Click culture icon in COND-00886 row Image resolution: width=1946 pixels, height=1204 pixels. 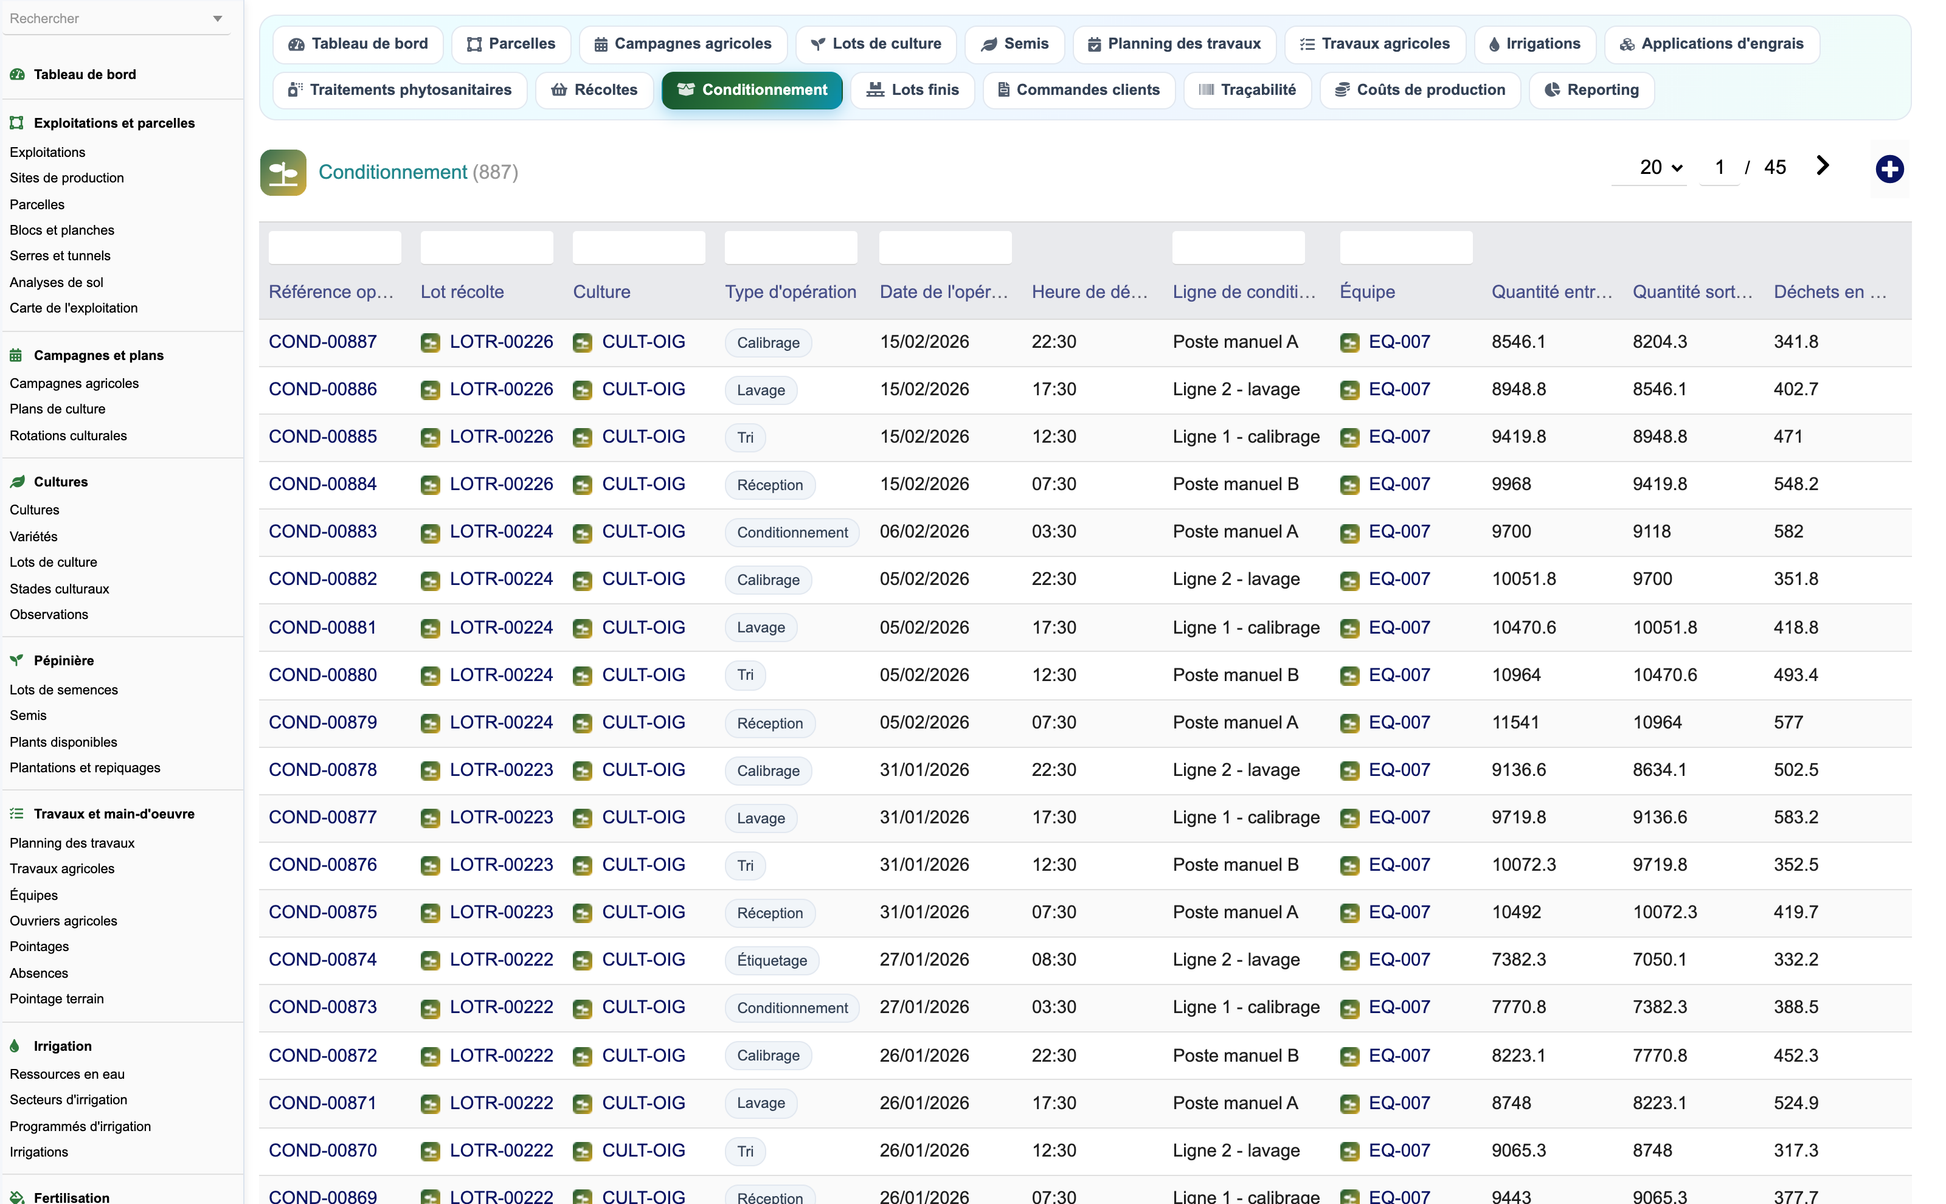tap(582, 390)
